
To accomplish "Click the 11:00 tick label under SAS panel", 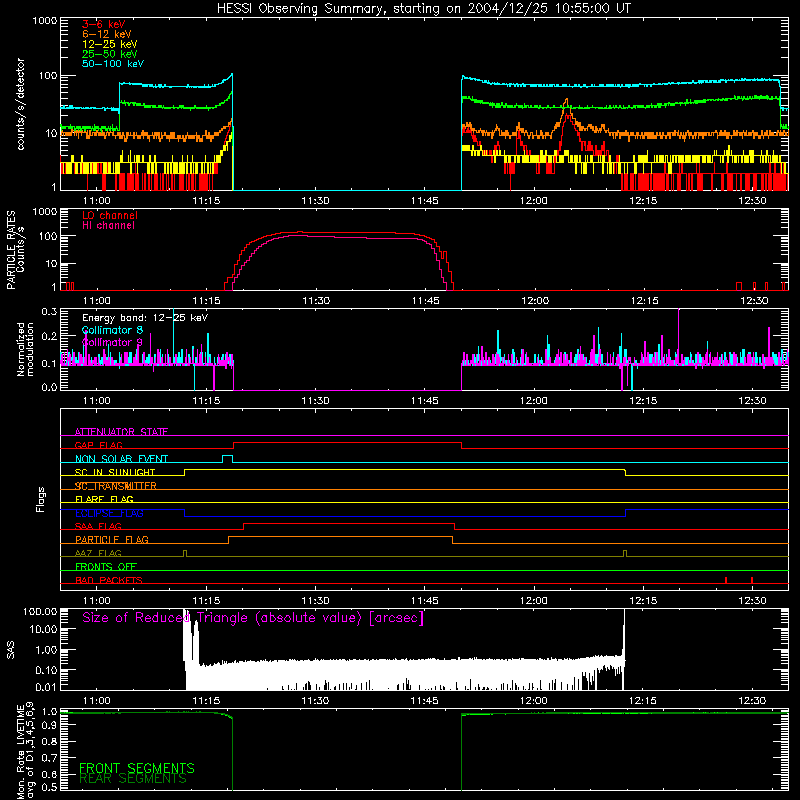I will [96, 701].
